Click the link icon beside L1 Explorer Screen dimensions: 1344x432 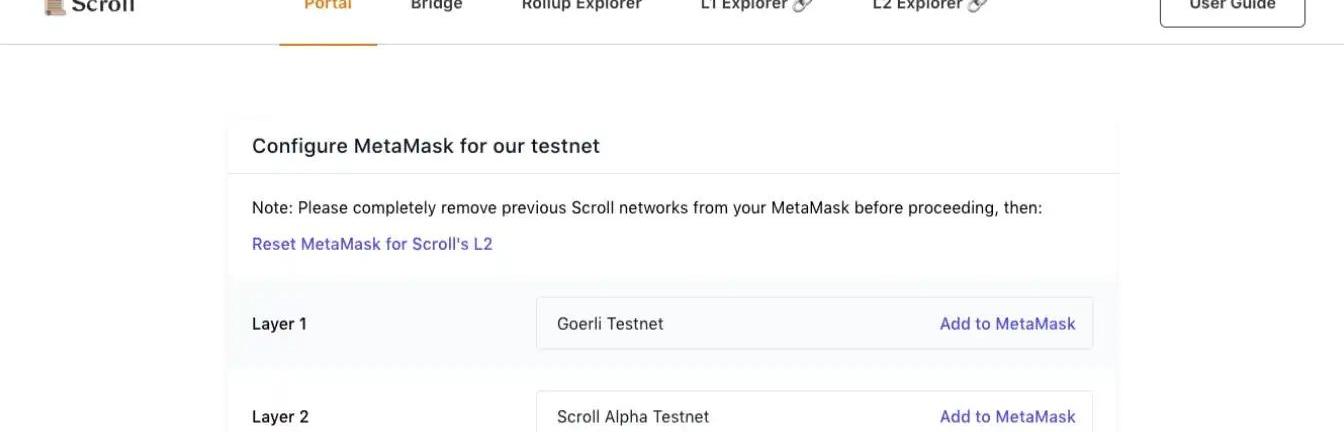pos(802,5)
